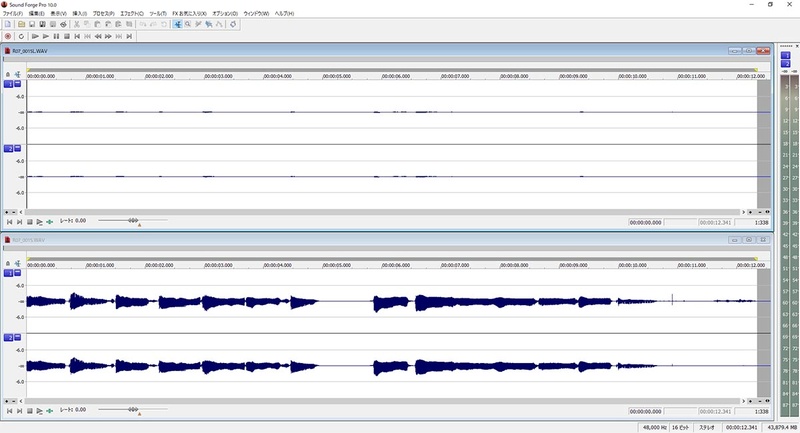Open the プロセス(P) menu
The height and width of the screenshot is (433, 800).
click(x=103, y=13)
